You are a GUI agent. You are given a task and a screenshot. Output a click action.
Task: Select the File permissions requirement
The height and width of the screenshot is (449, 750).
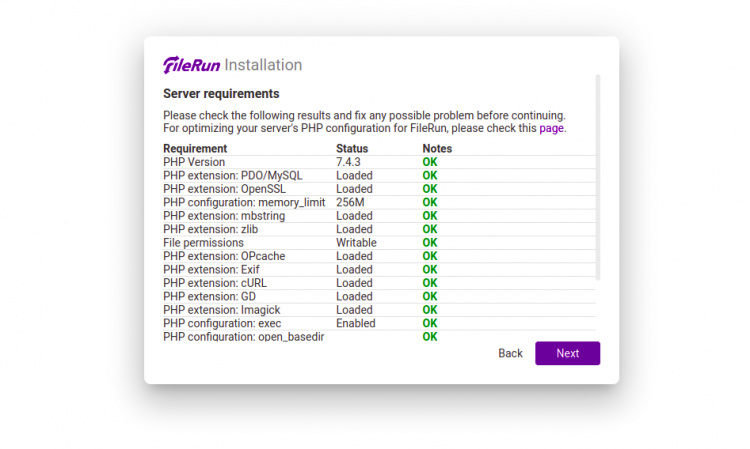click(203, 242)
